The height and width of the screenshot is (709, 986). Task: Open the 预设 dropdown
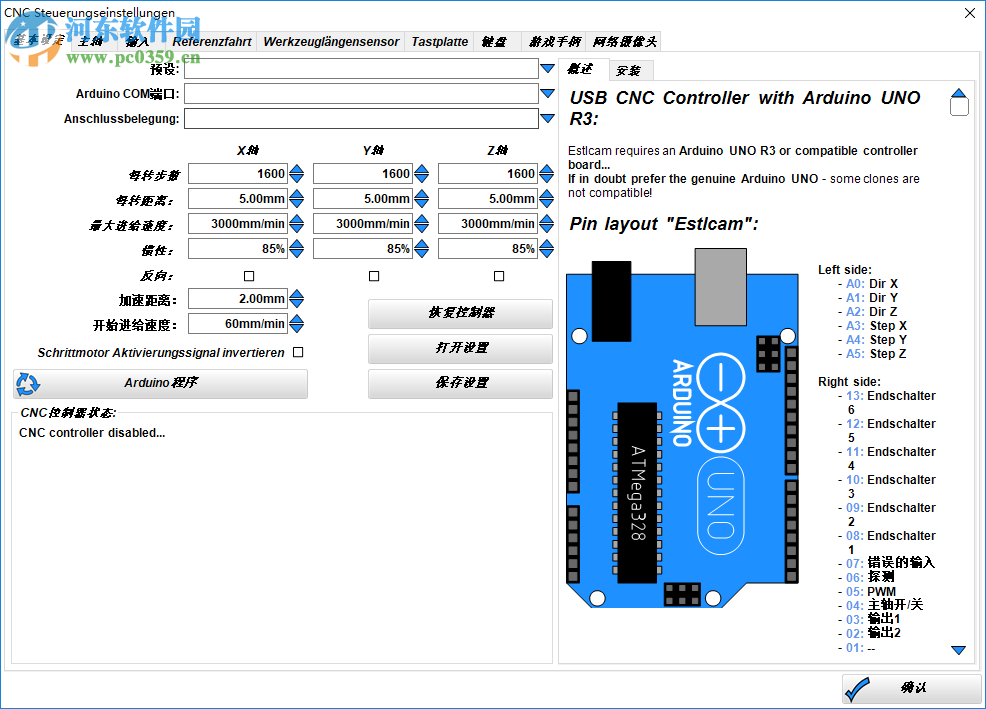[x=546, y=68]
